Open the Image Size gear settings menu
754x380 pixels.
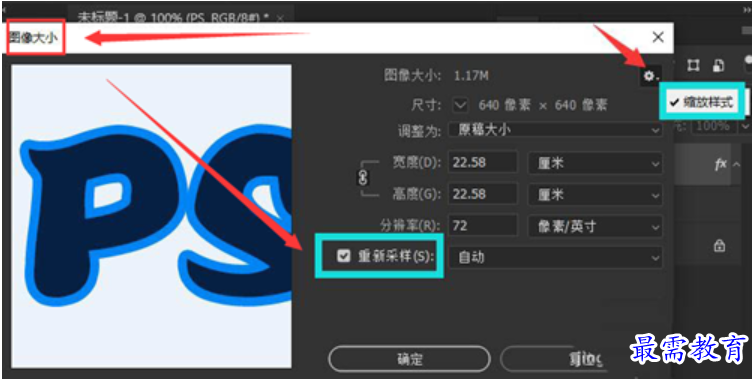point(650,76)
